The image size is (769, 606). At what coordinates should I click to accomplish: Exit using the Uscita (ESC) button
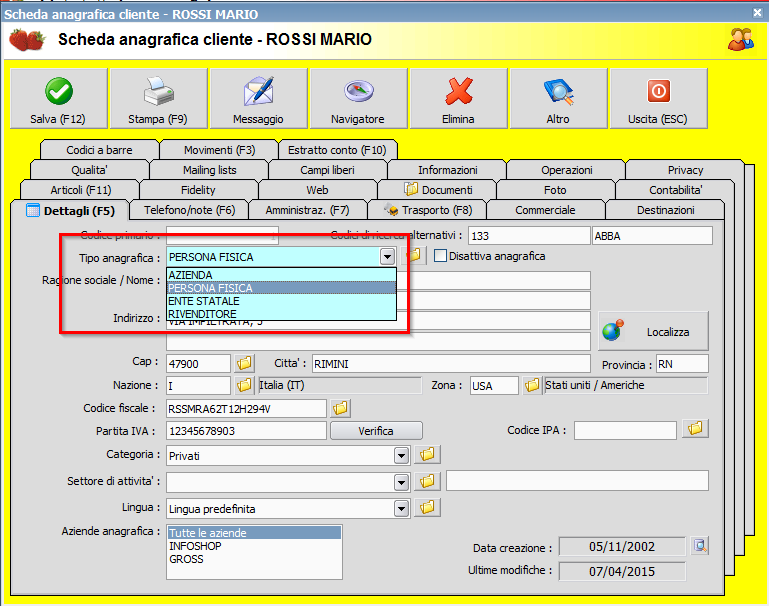[658, 99]
